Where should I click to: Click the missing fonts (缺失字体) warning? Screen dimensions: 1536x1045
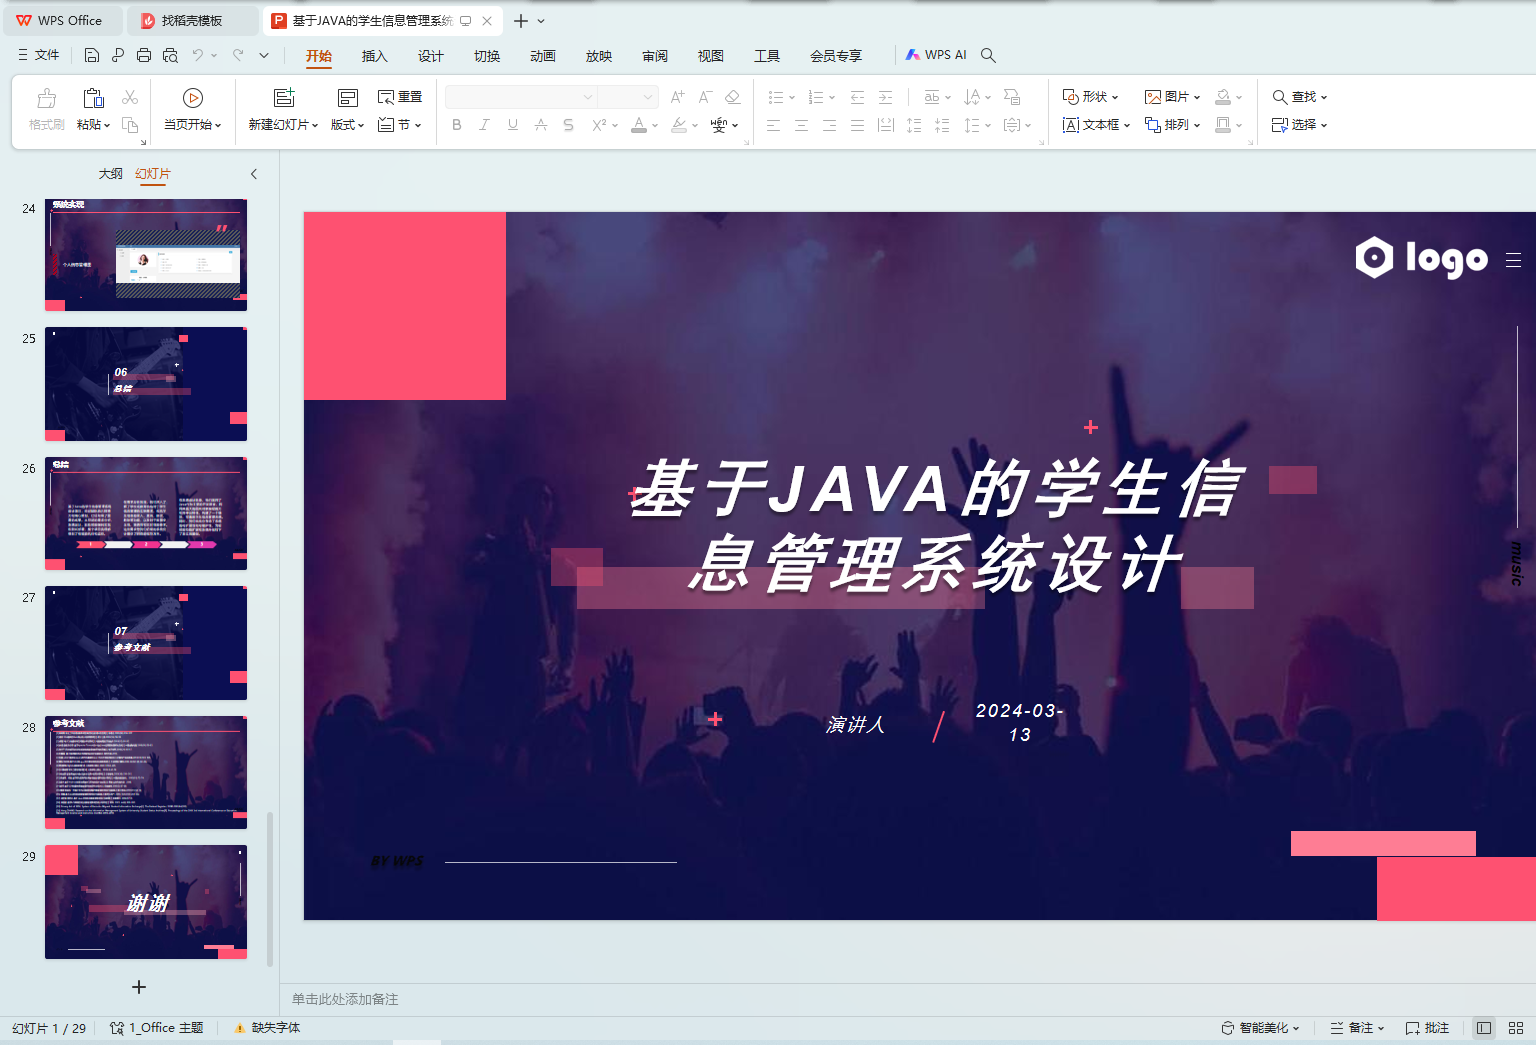(x=267, y=1028)
